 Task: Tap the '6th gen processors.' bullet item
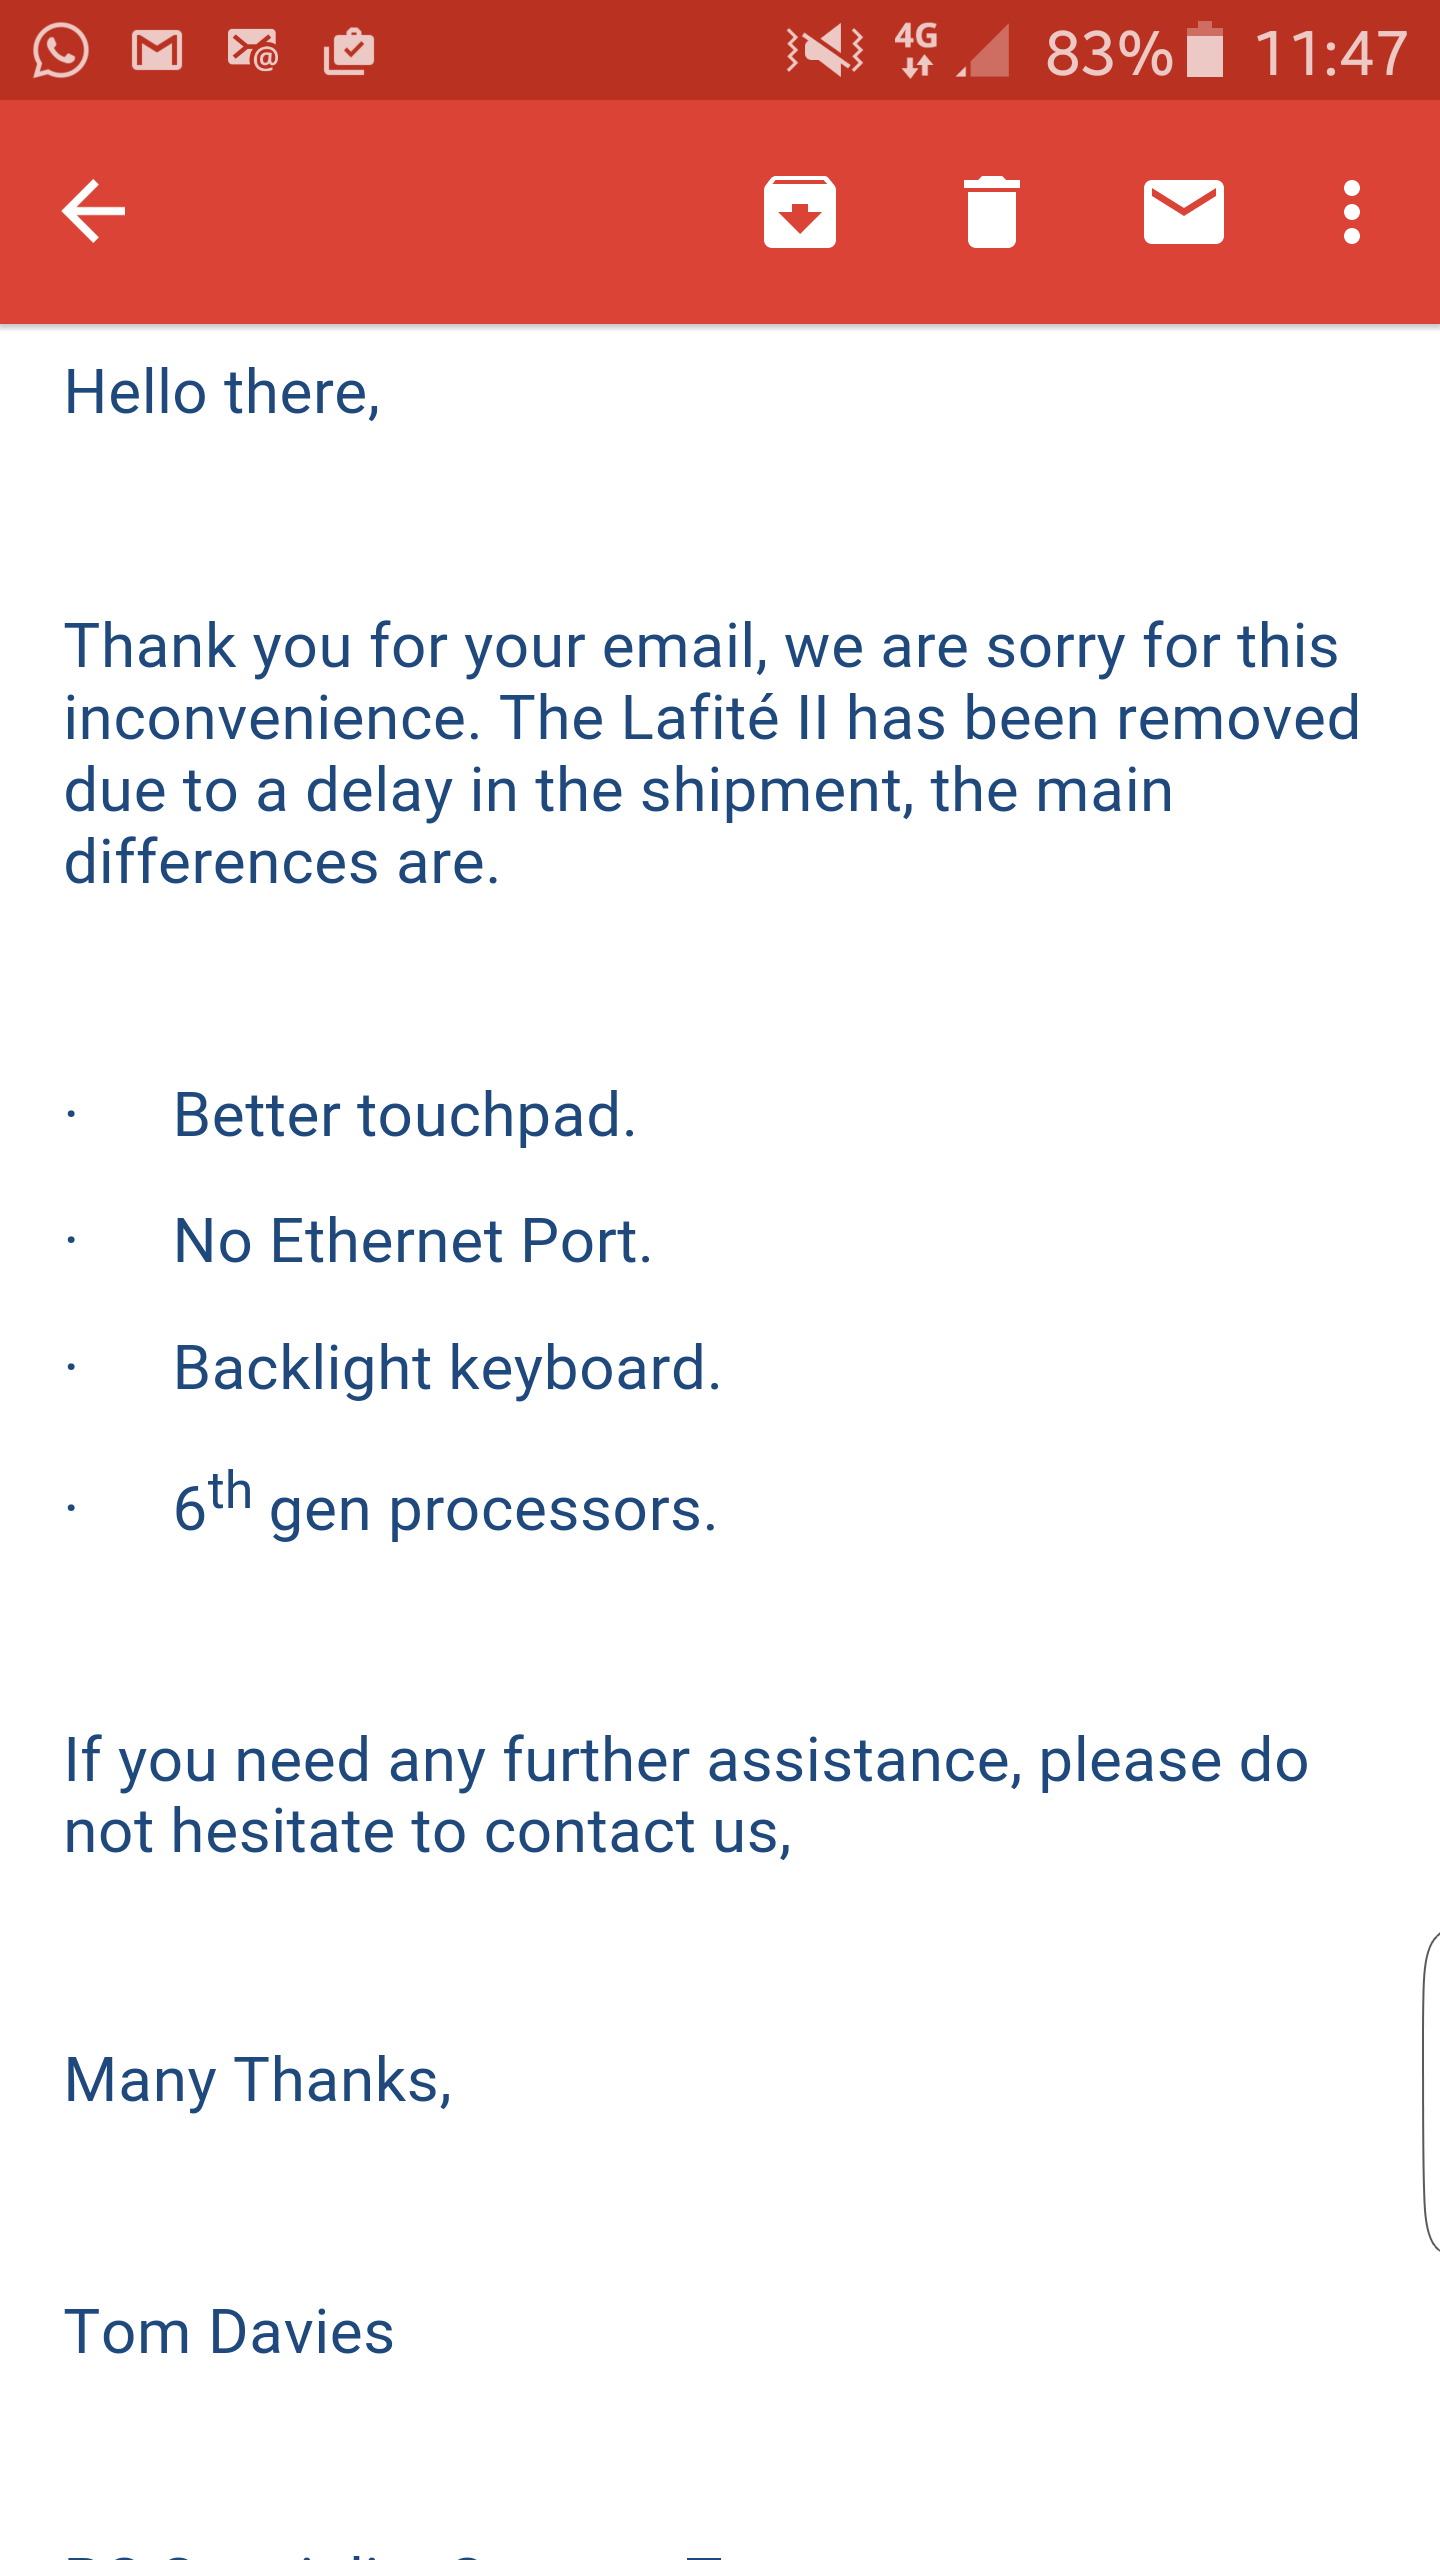(x=445, y=1502)
